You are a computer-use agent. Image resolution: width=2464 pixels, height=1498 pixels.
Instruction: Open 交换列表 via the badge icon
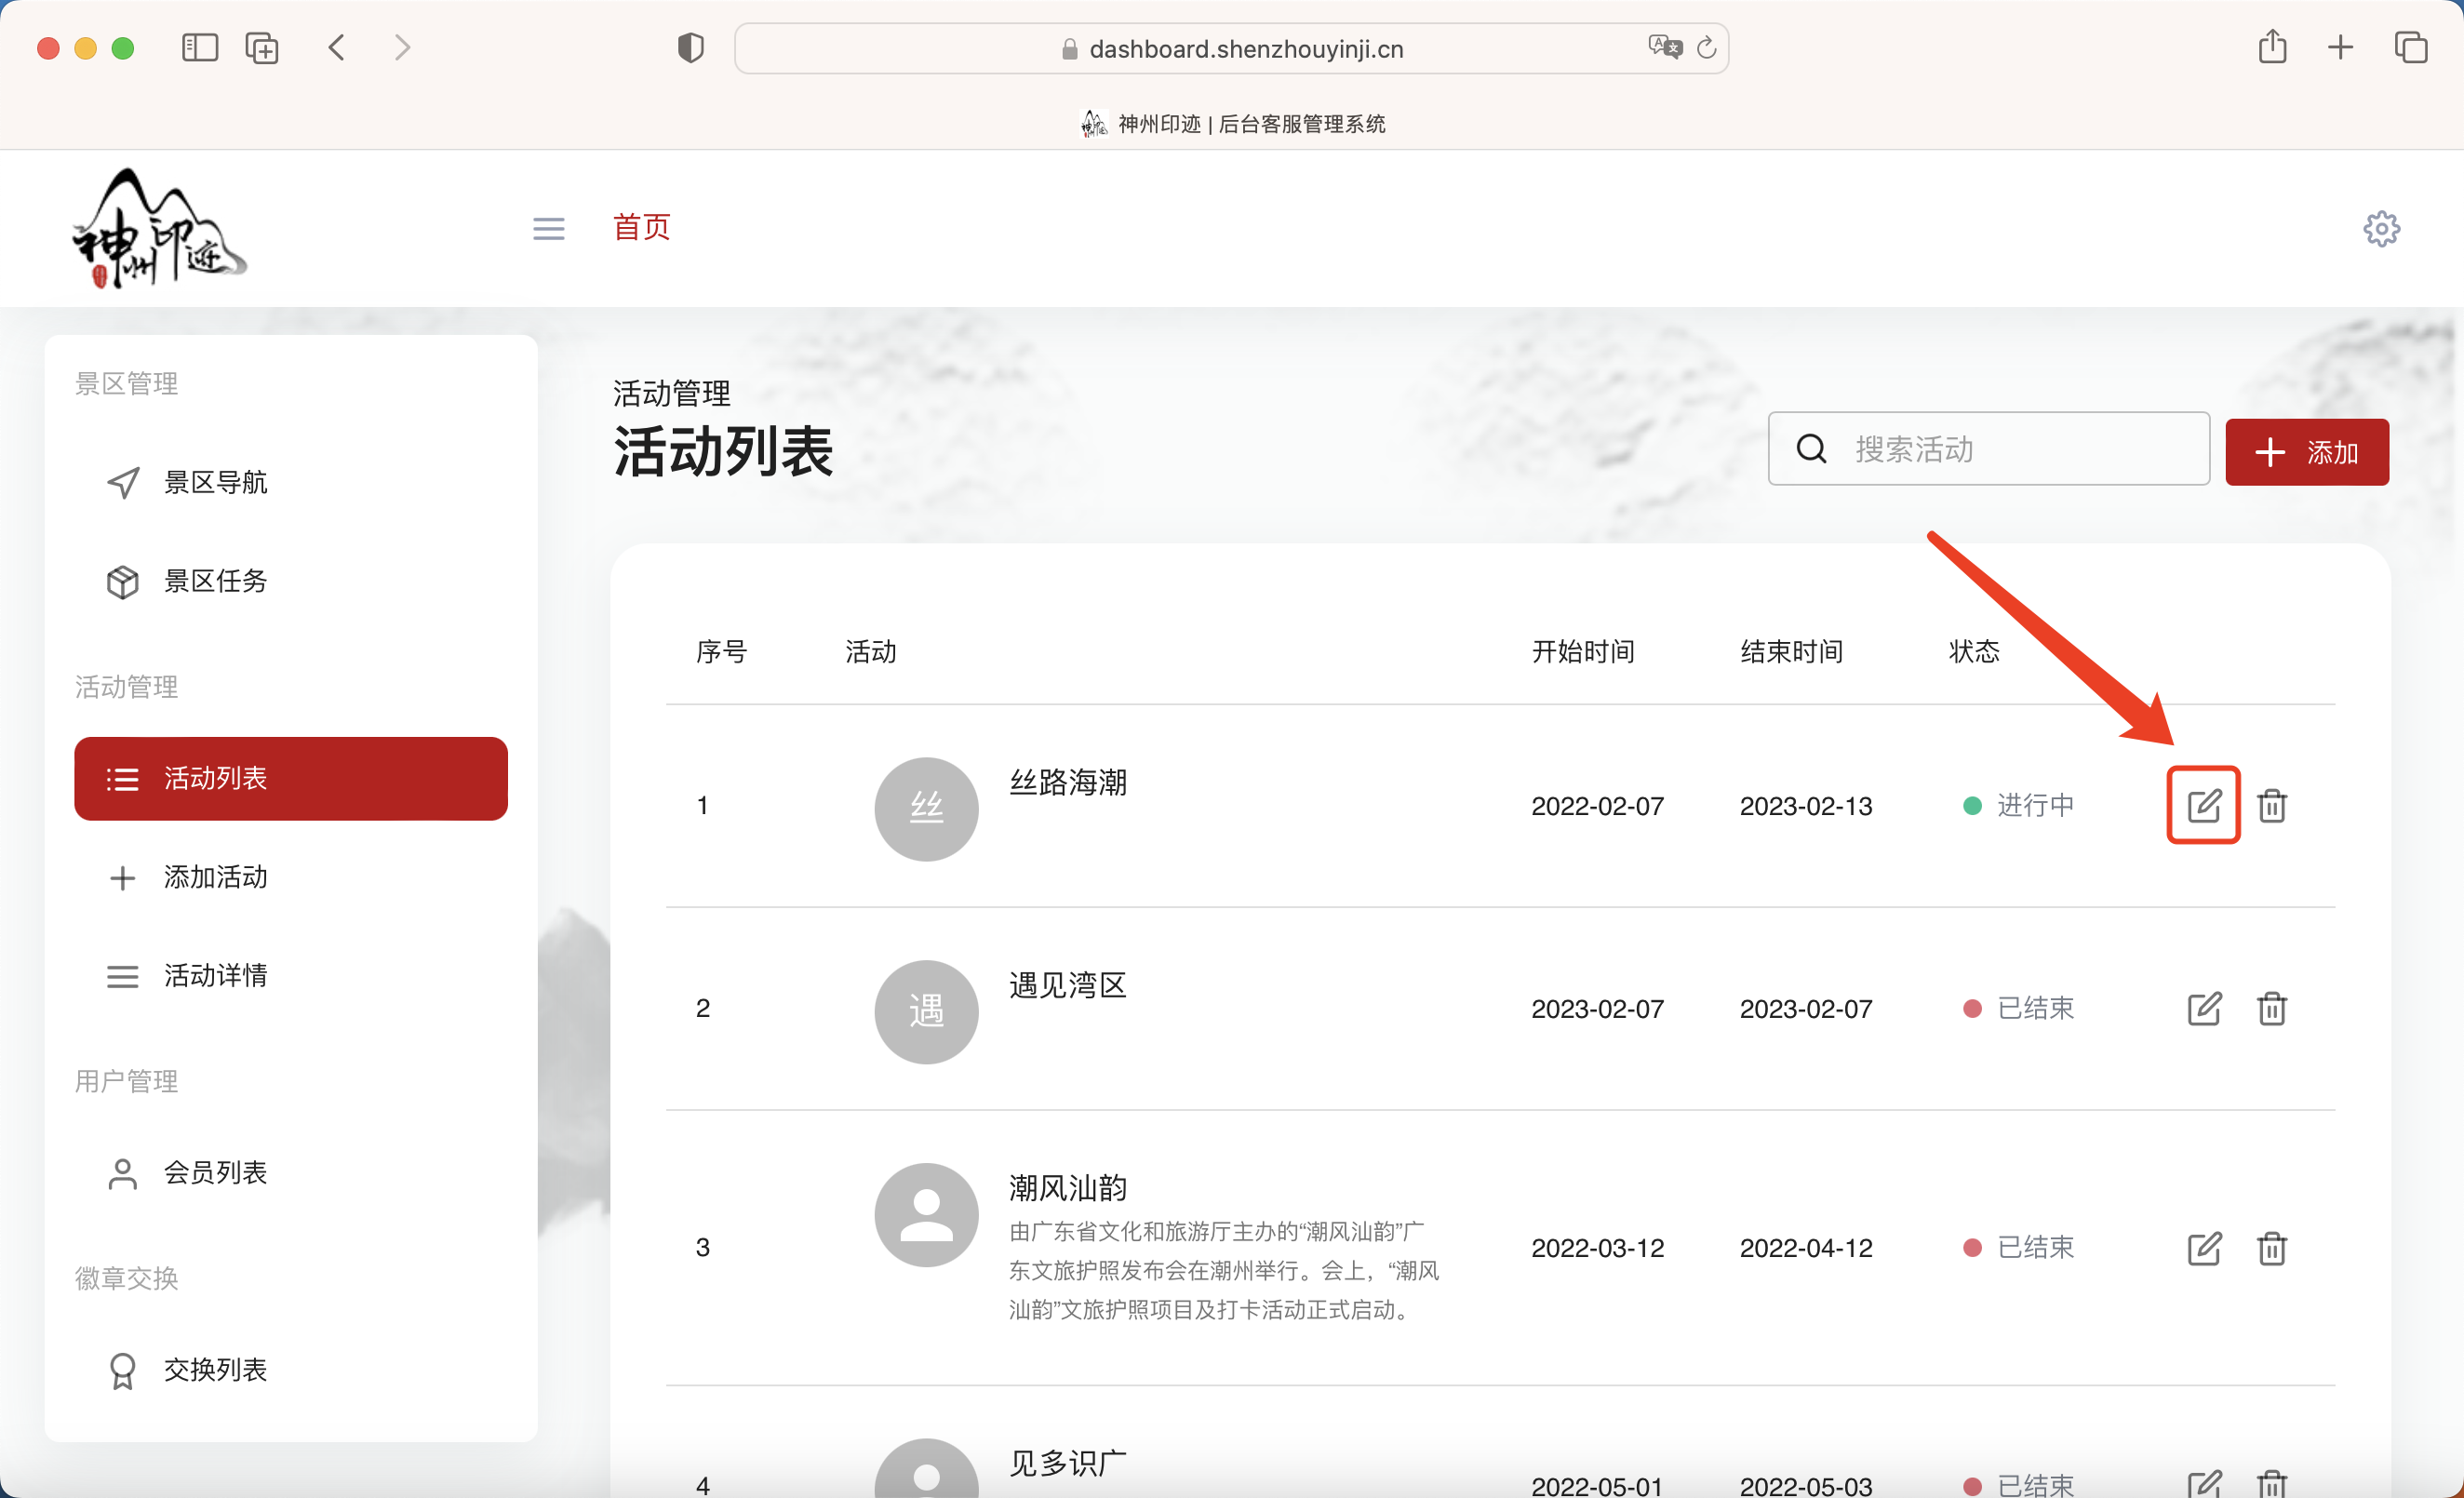[122, 1370]
